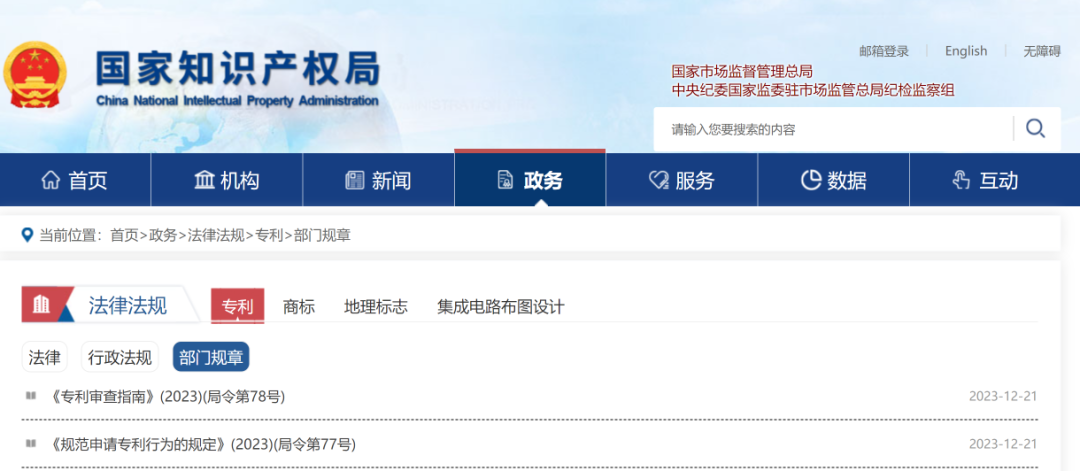Open 《规范申请专利行为的规定》 document link
1080x471 pixels.
[202, 444]
